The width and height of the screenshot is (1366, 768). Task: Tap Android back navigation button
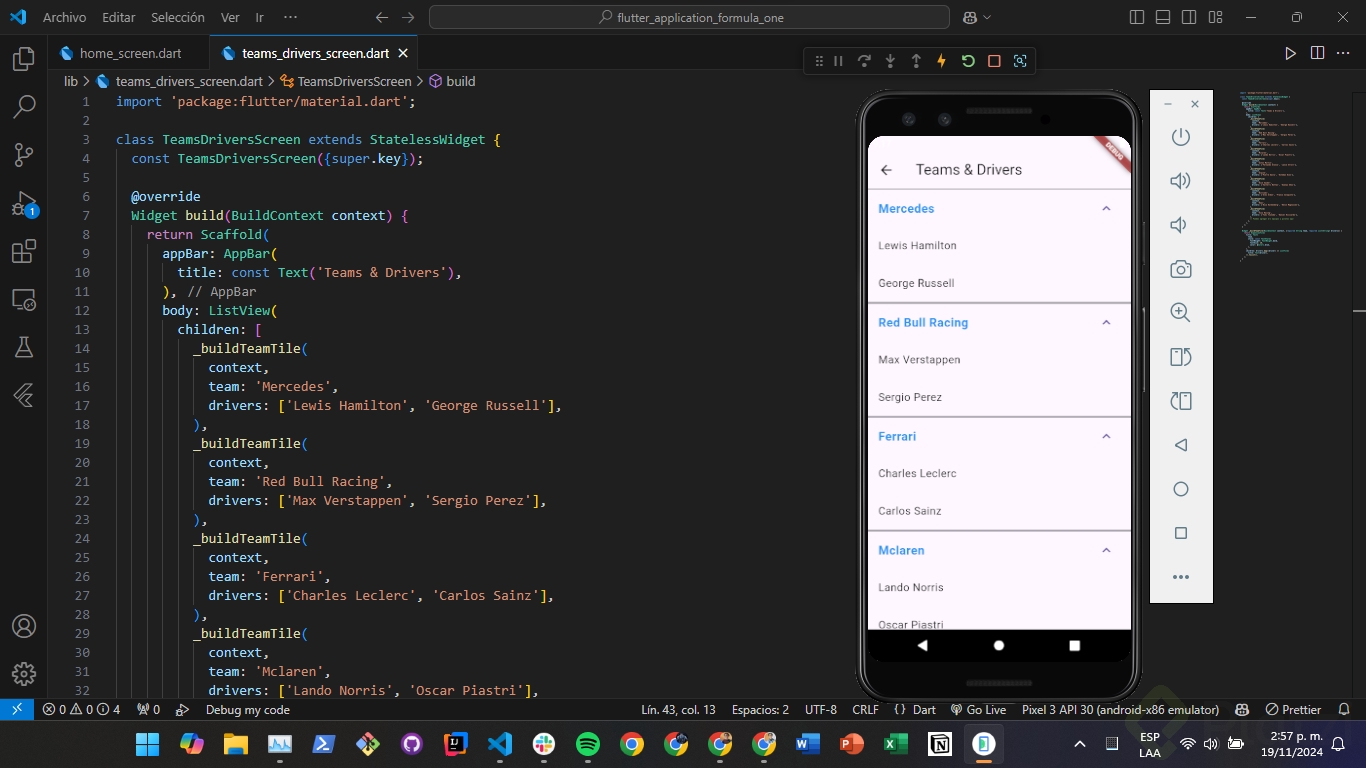922,646
